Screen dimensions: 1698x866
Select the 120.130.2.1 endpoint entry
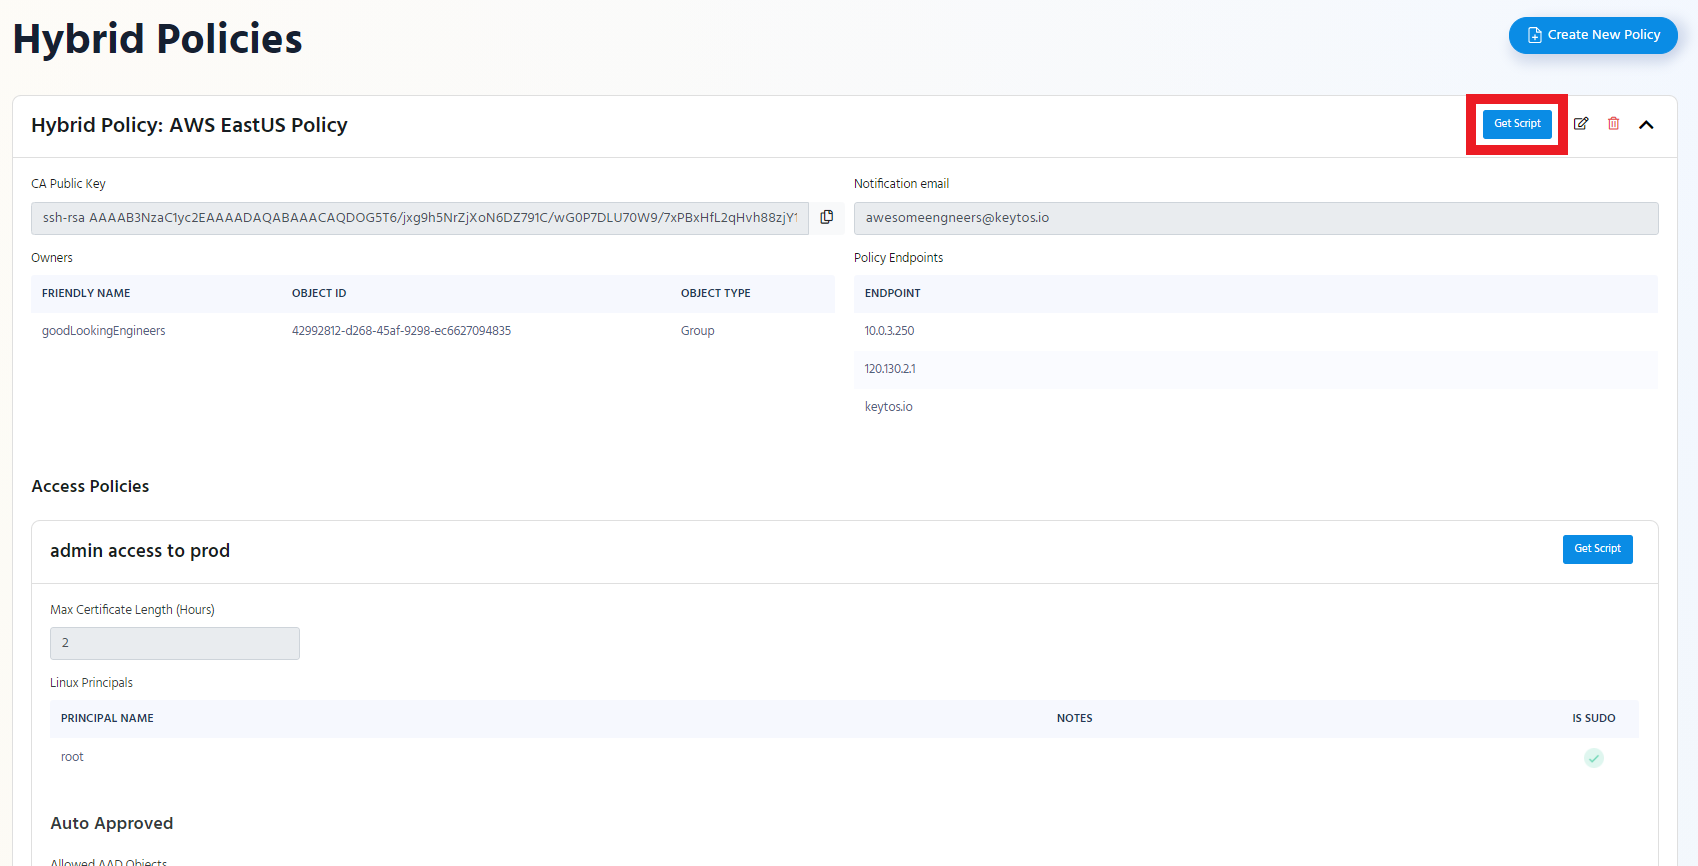(x=890, y=369)
